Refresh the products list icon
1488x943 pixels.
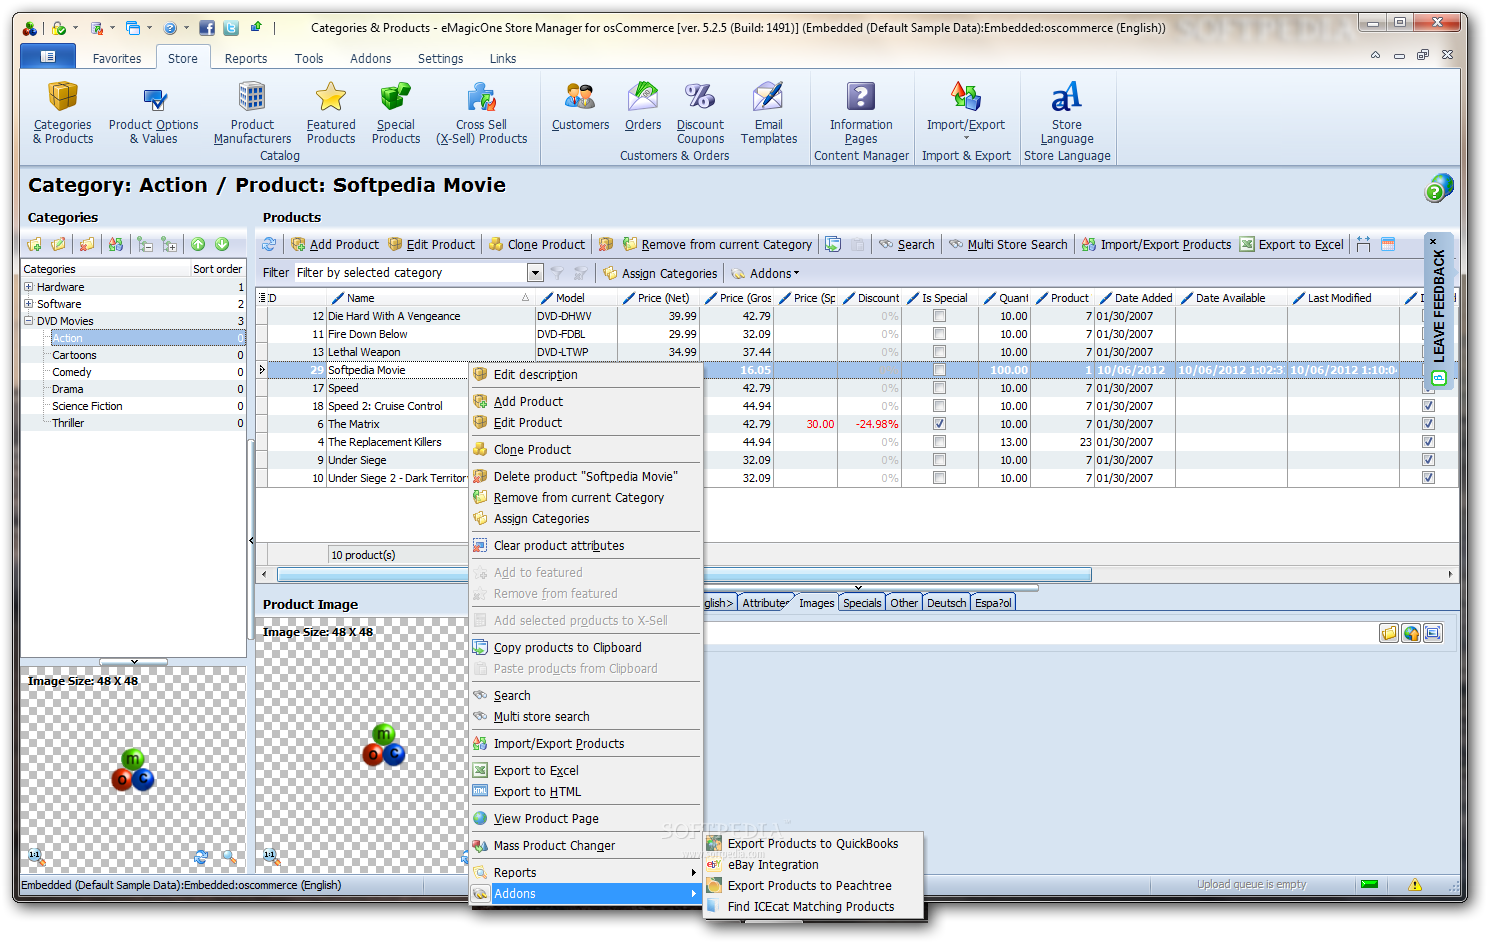(269, 244)
